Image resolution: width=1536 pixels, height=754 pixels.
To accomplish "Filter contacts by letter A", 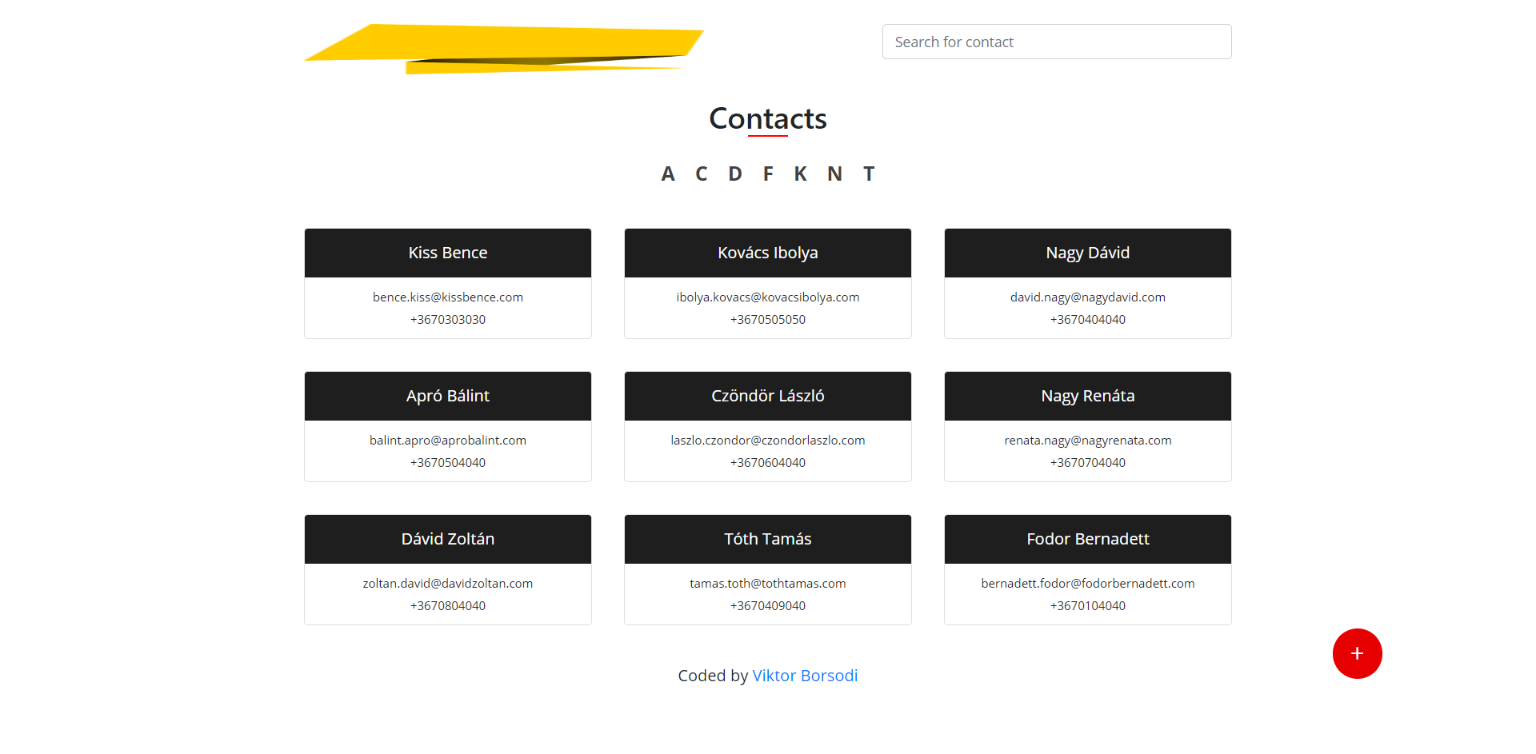I will [x=668, y=174].
